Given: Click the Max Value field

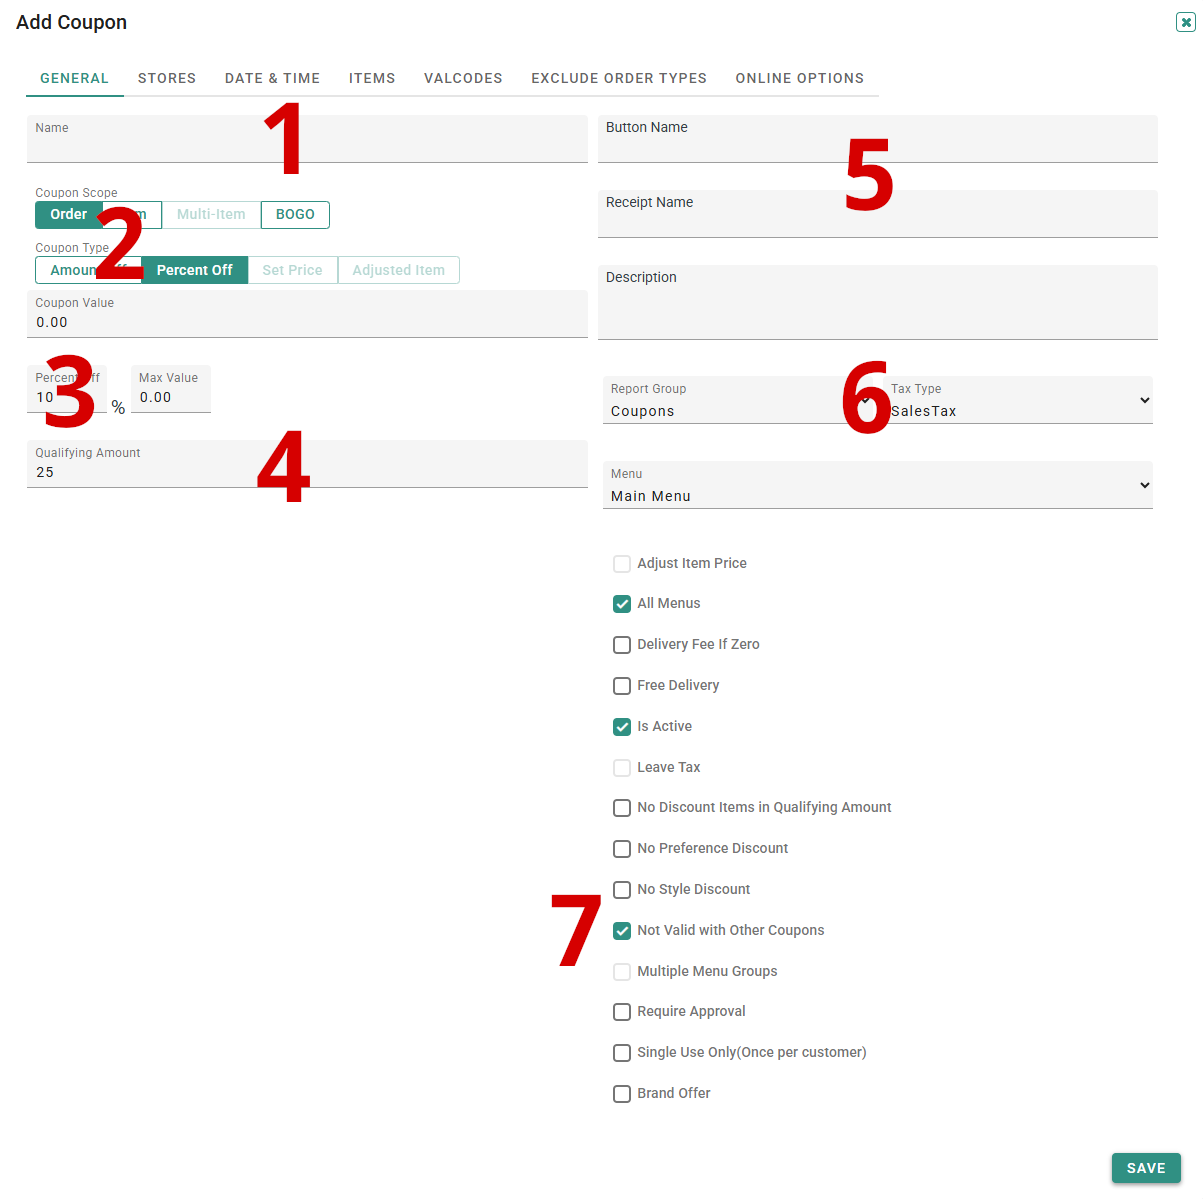Looking at the screenshot, I should tap(171, 389).
